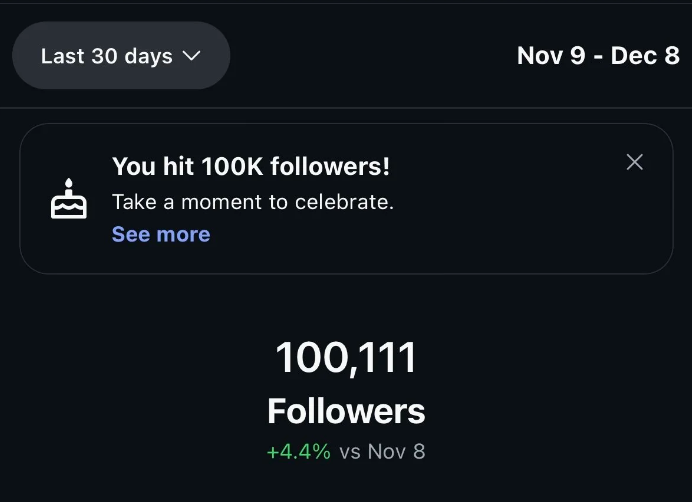Click the chevron arrow beside "Last 30 days"
This screenshot has height=502, width=692.
click(x=193, y=57)
